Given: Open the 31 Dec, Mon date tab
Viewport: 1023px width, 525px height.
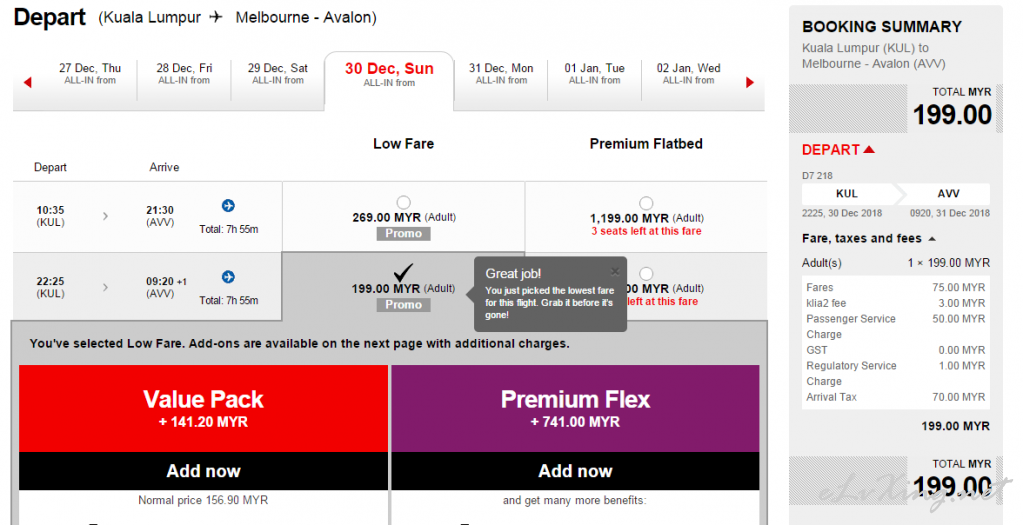Looking at the screenshot, I should point(501,73).
